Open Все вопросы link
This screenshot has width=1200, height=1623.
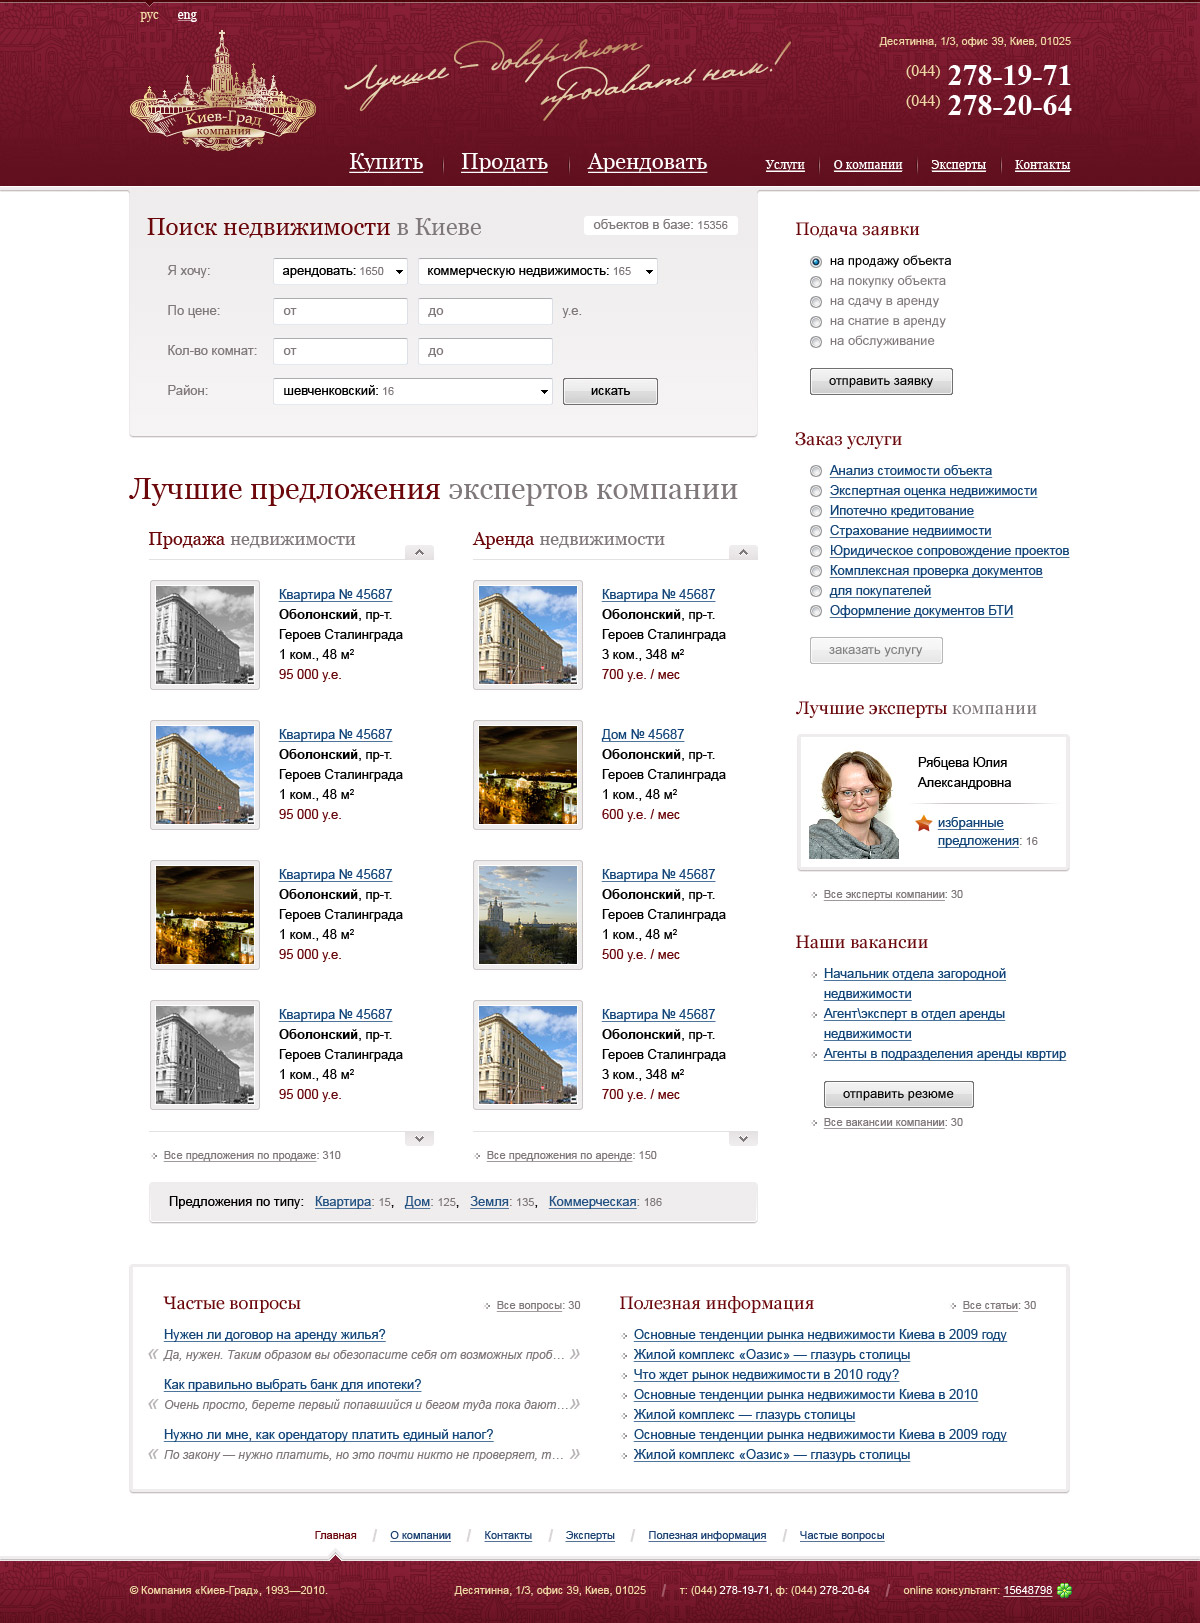[530, 1305]
